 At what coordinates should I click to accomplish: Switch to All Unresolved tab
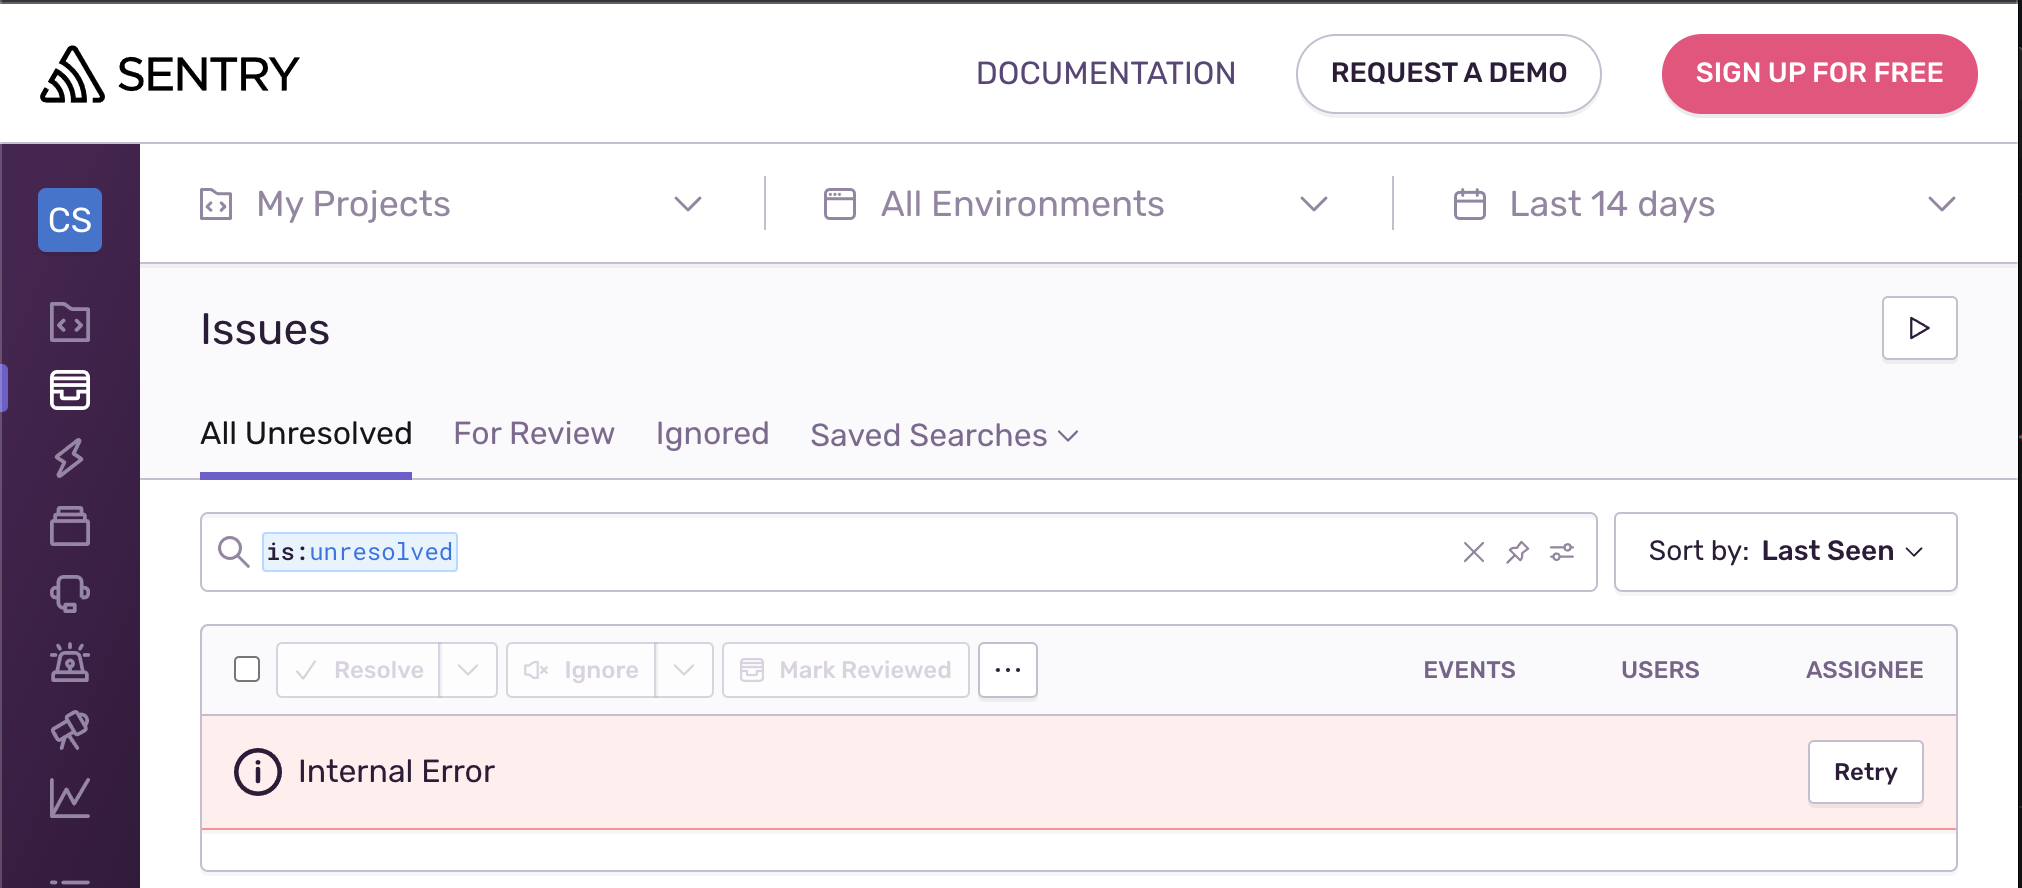coord(306,434)
